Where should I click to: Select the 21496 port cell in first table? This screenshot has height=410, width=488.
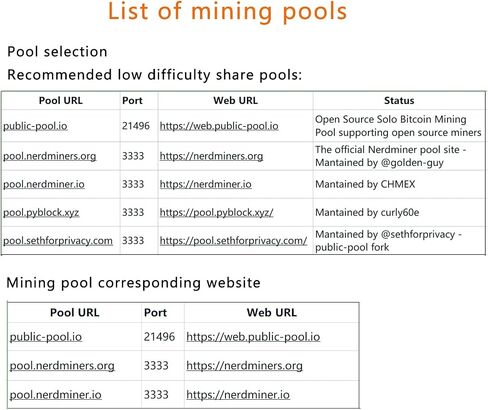(136, 126)
